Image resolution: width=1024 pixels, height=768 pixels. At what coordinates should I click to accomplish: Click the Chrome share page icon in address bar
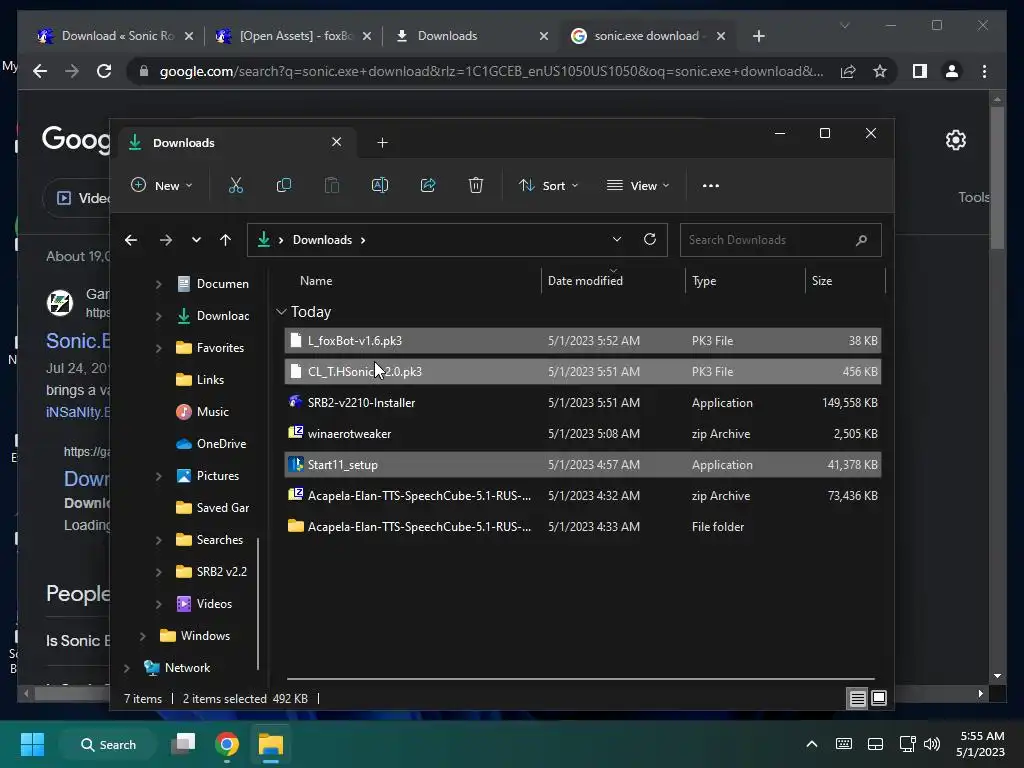pos(848,71)
